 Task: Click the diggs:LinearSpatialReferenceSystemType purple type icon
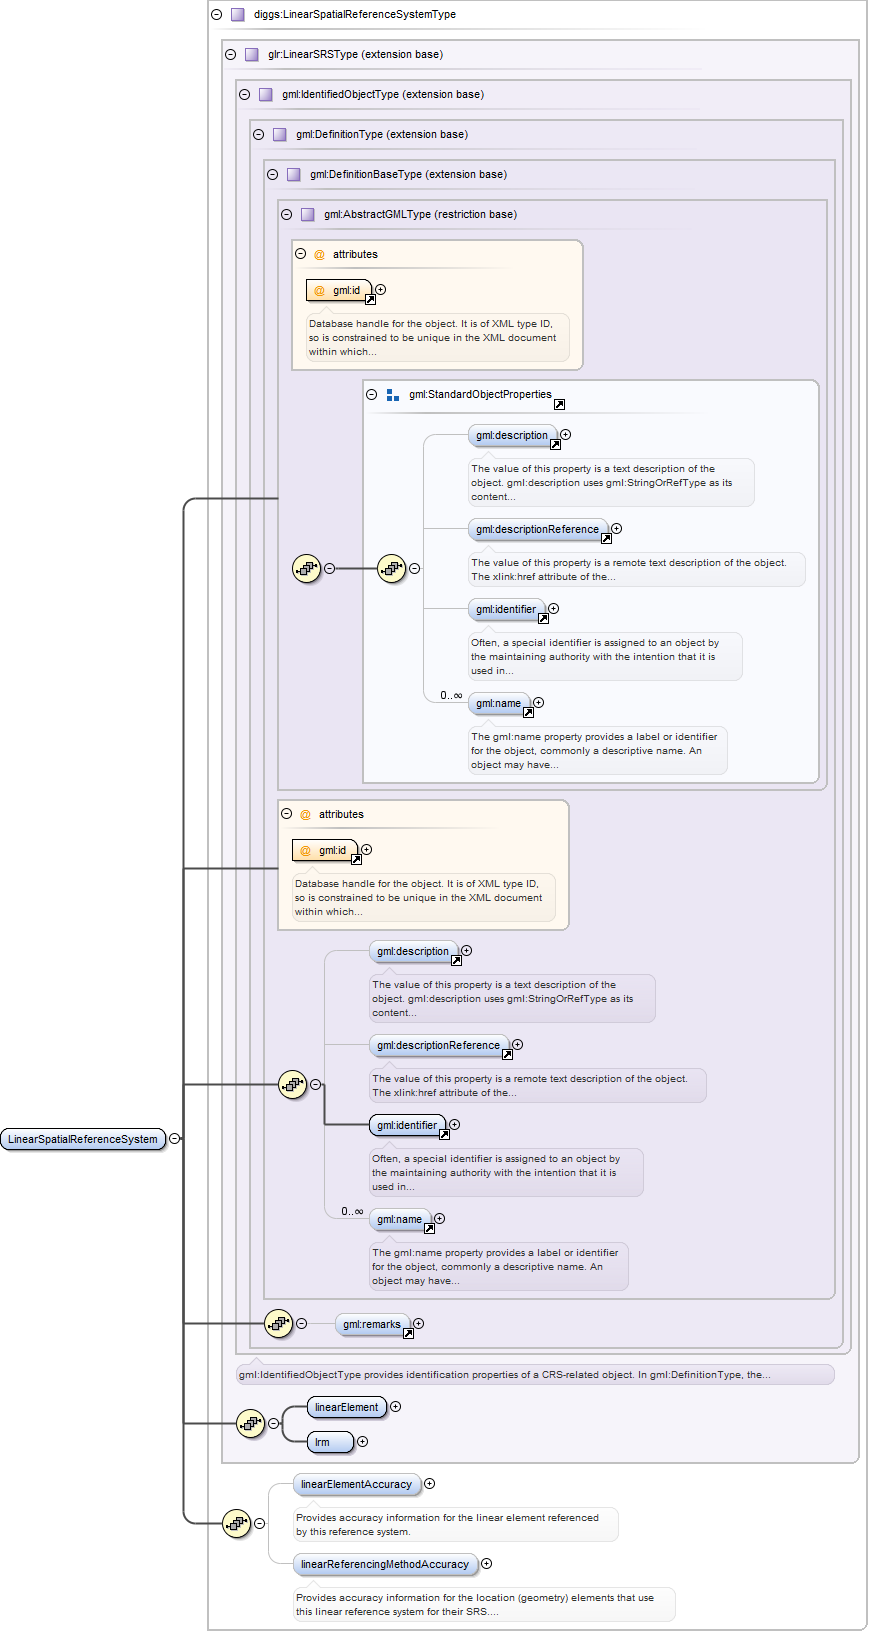(x=237, y=15)
